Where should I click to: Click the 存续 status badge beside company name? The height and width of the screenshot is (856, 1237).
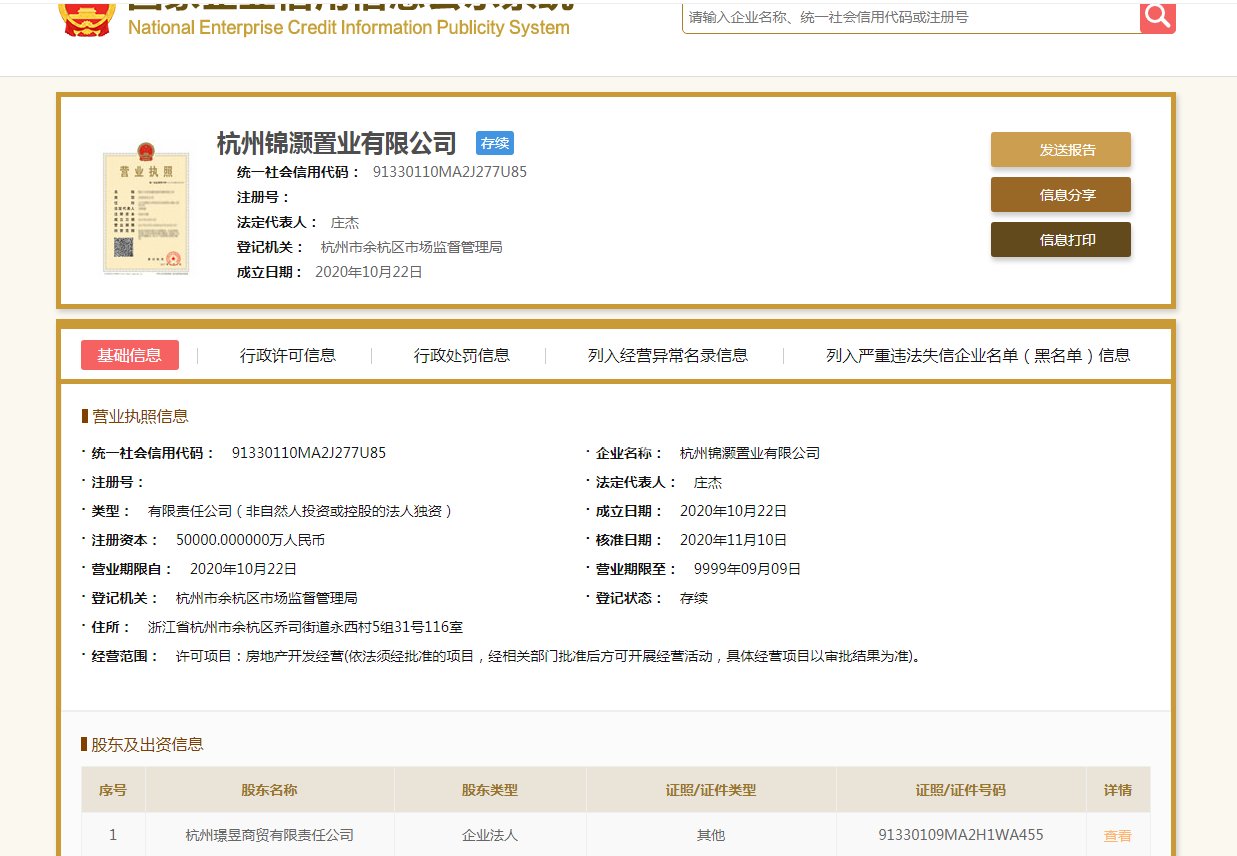tap(495, 143)
